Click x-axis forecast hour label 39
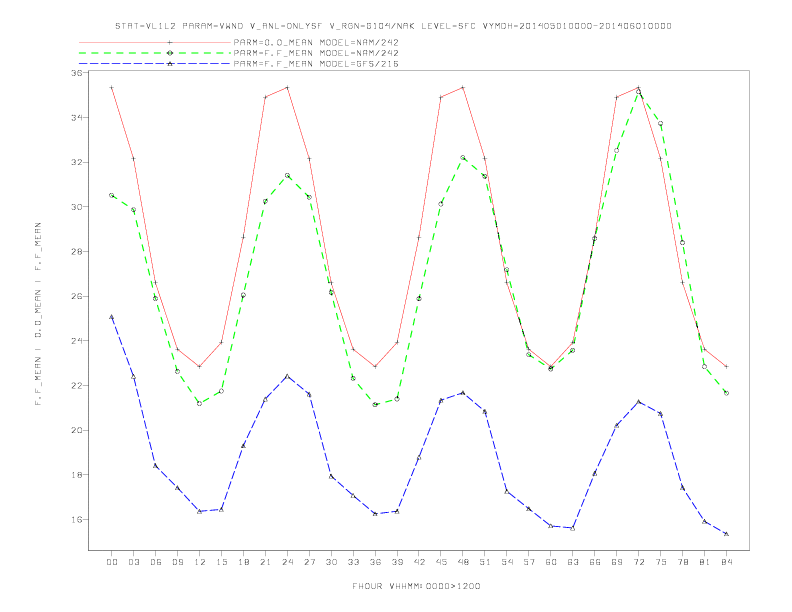 (x=398, y=562)
